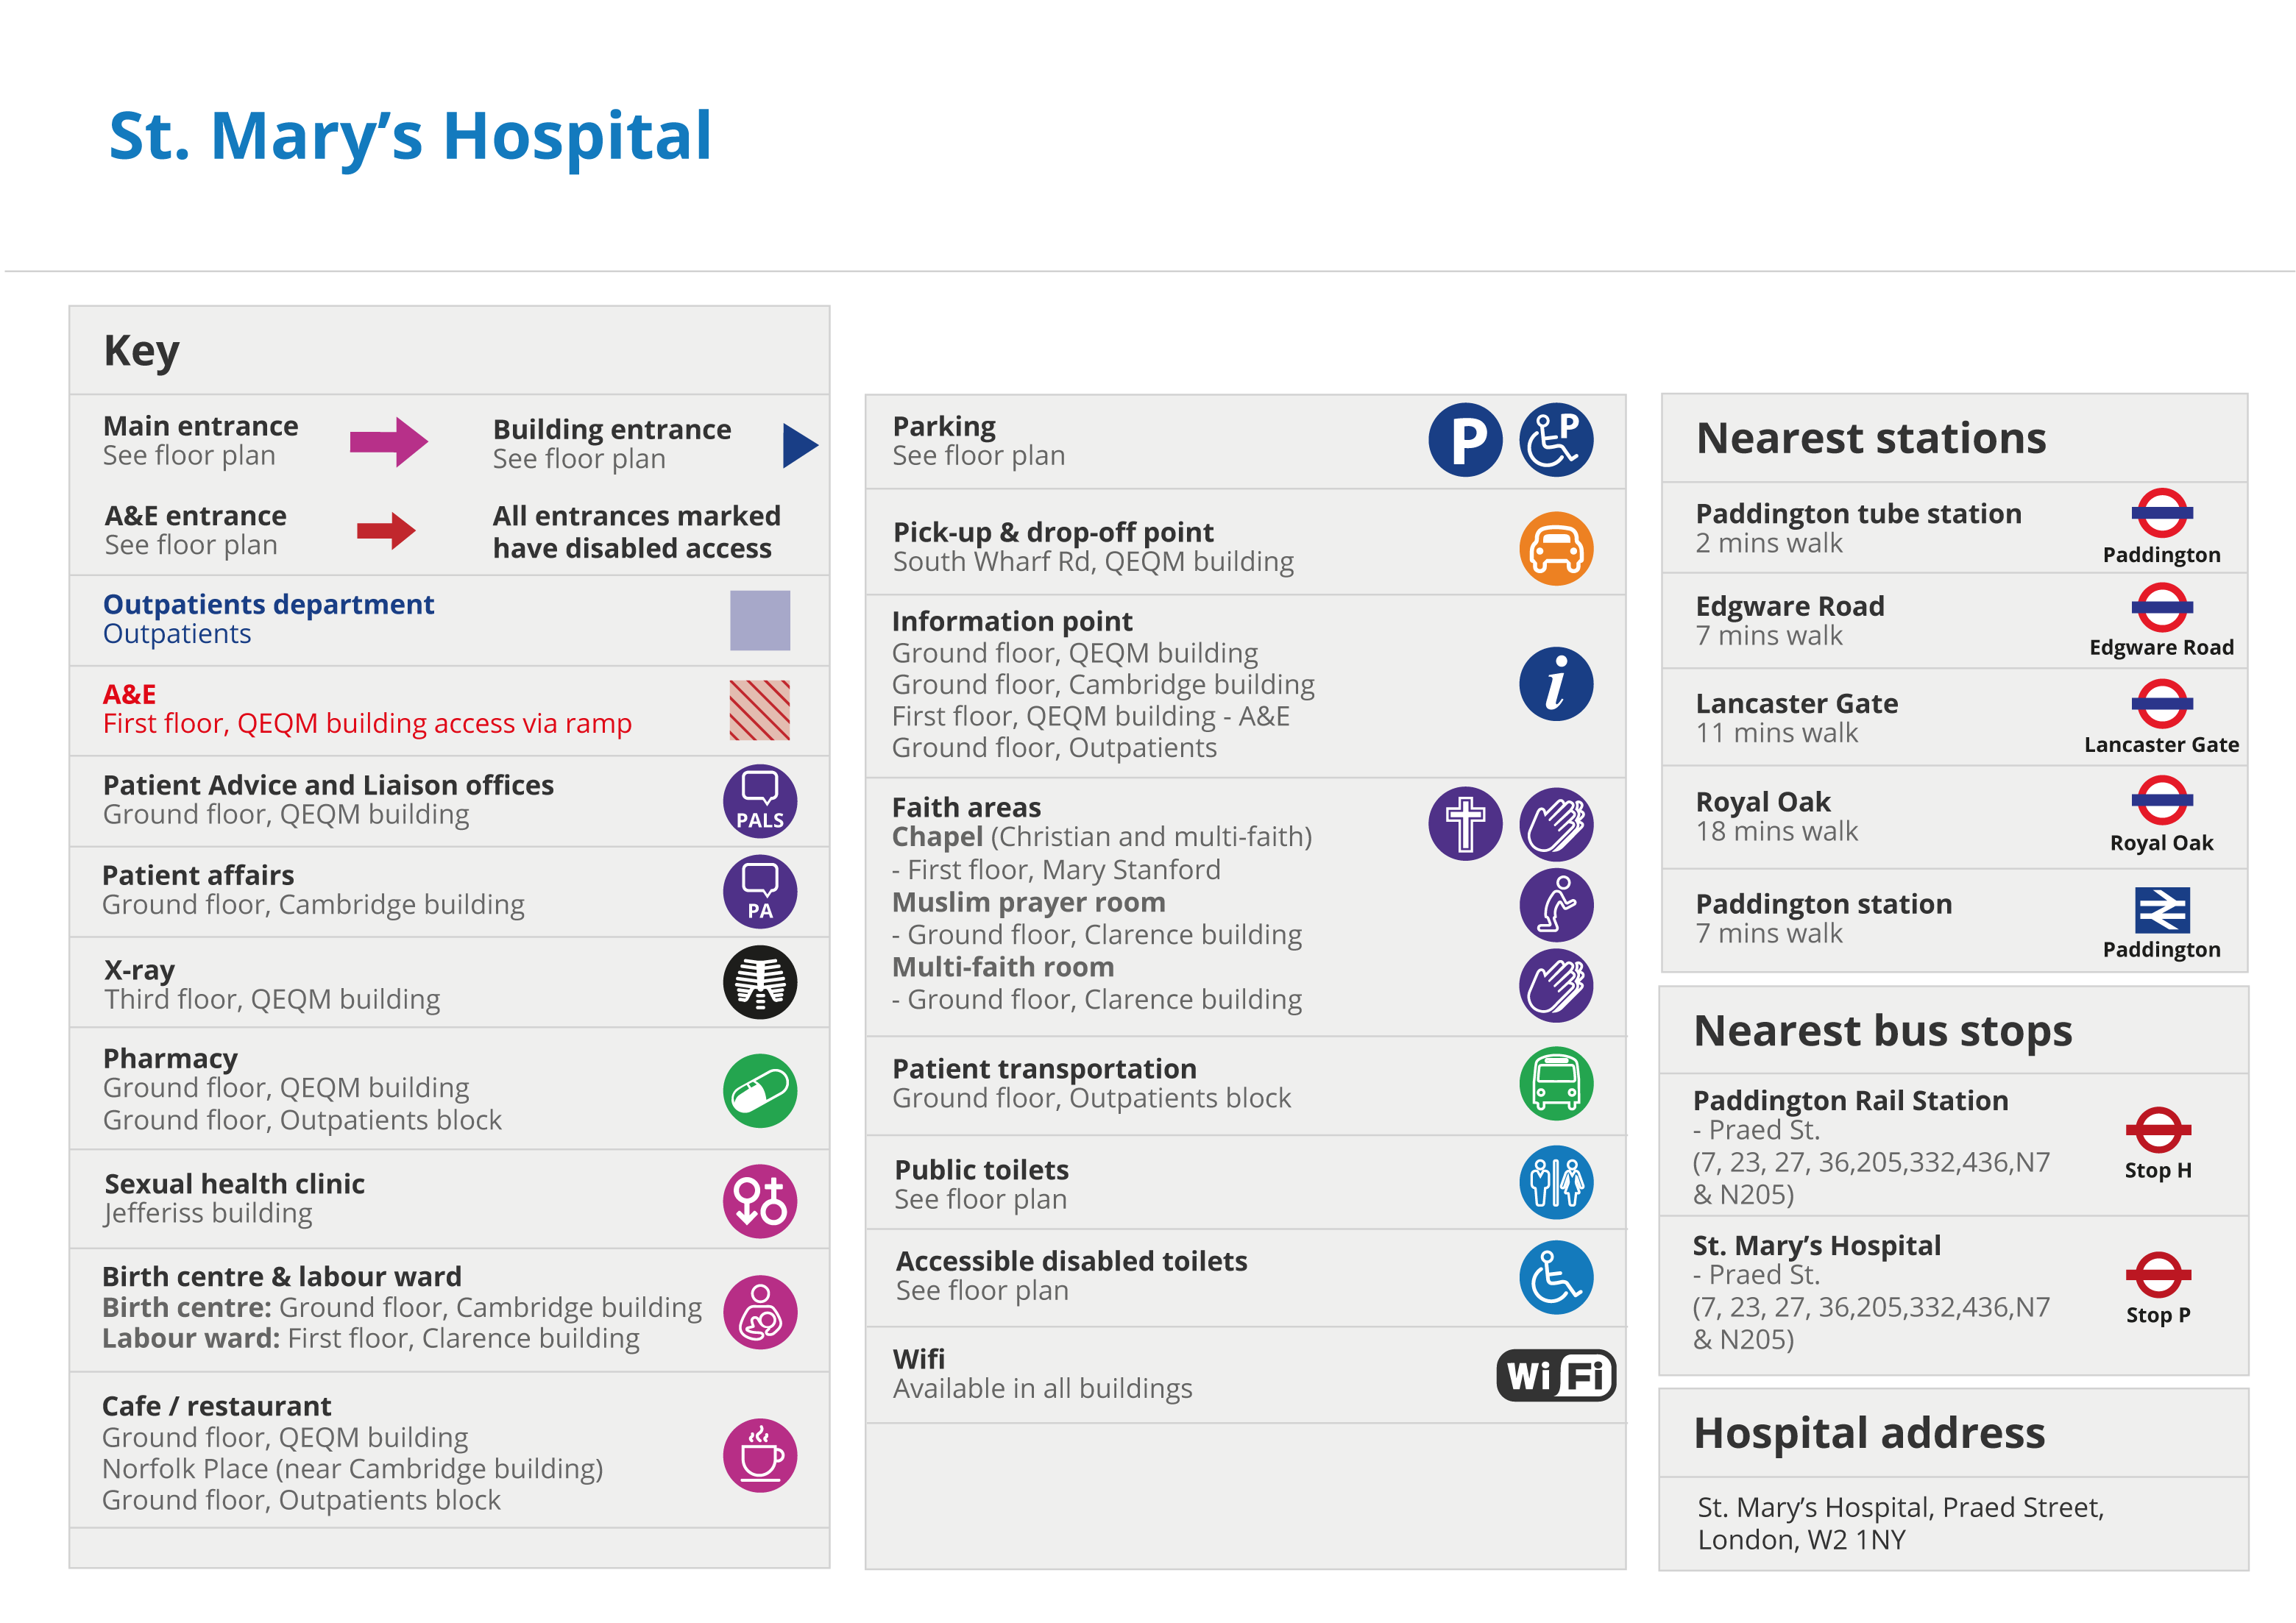
Task: Click the Public toilets icon
Action: (x=1556, y=1182)
